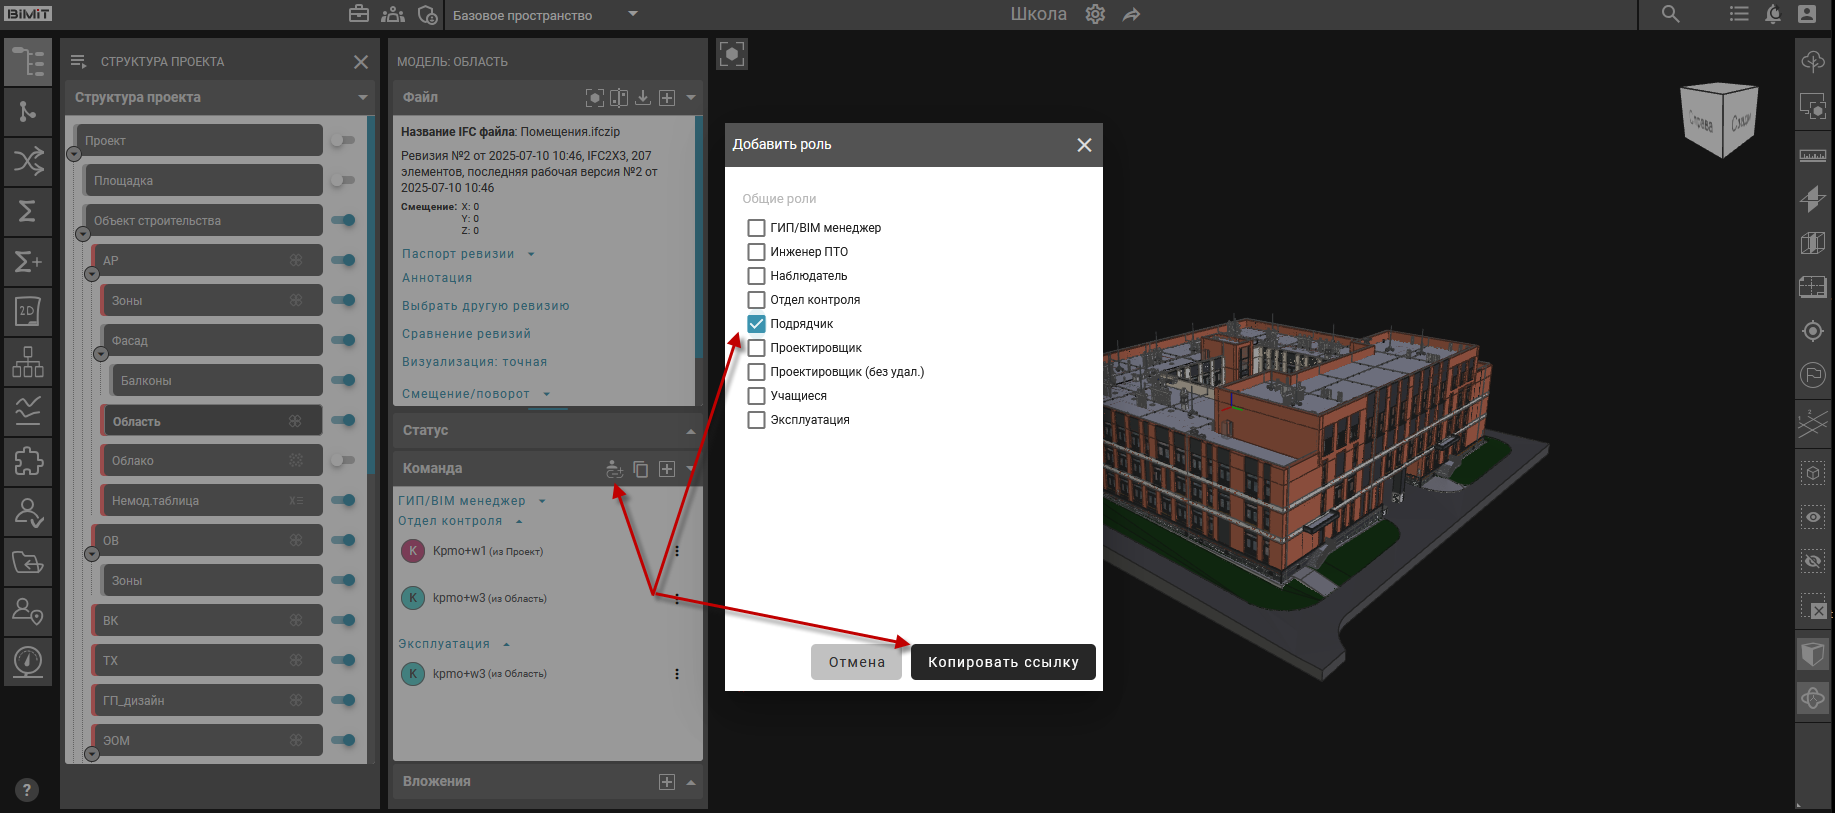1835x813 pixels.
Task: Select the Балконы tree item
Action: (x=210, y=381)
